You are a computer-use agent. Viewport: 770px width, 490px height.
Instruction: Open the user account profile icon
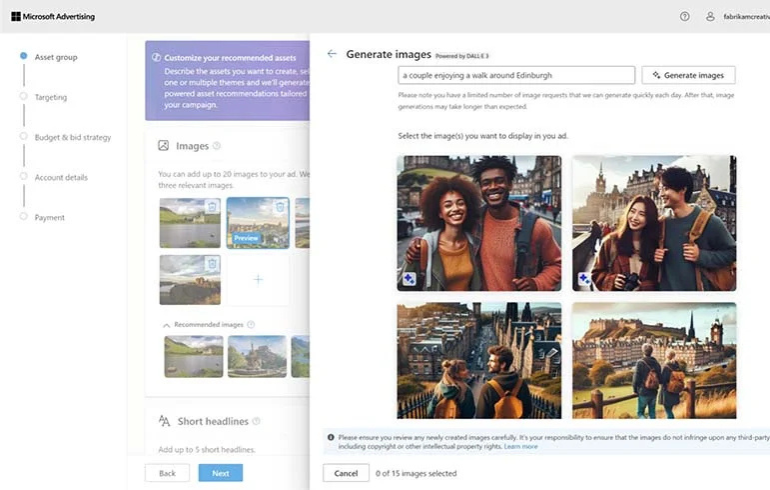click(710, 17)
